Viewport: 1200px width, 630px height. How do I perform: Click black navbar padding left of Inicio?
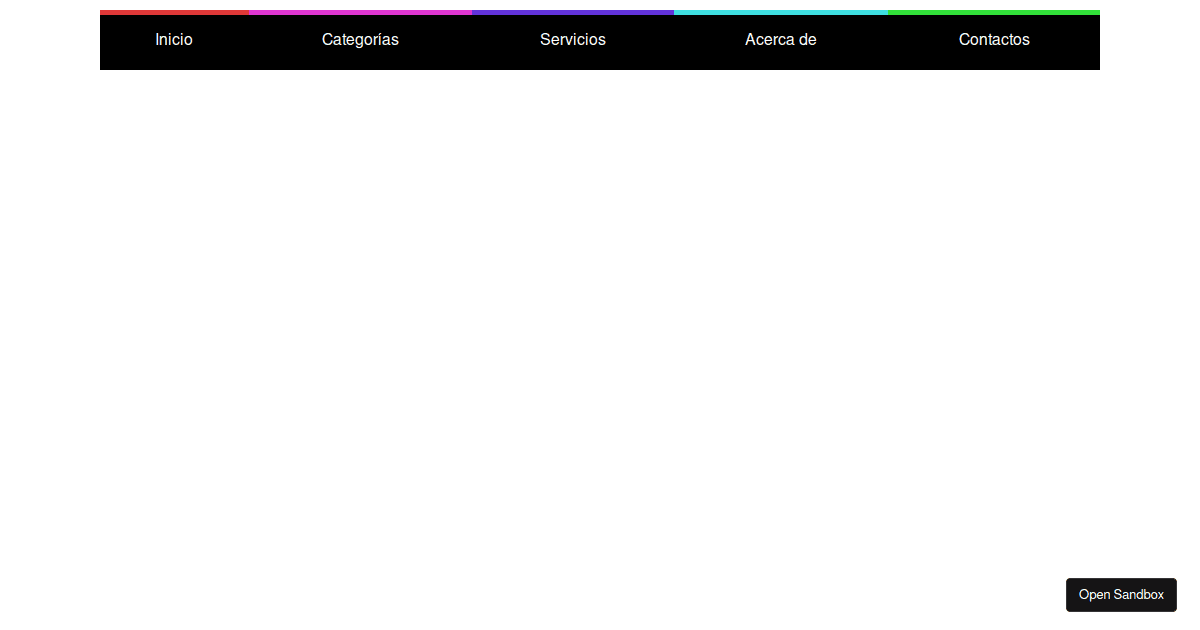(x=120, y=42)
